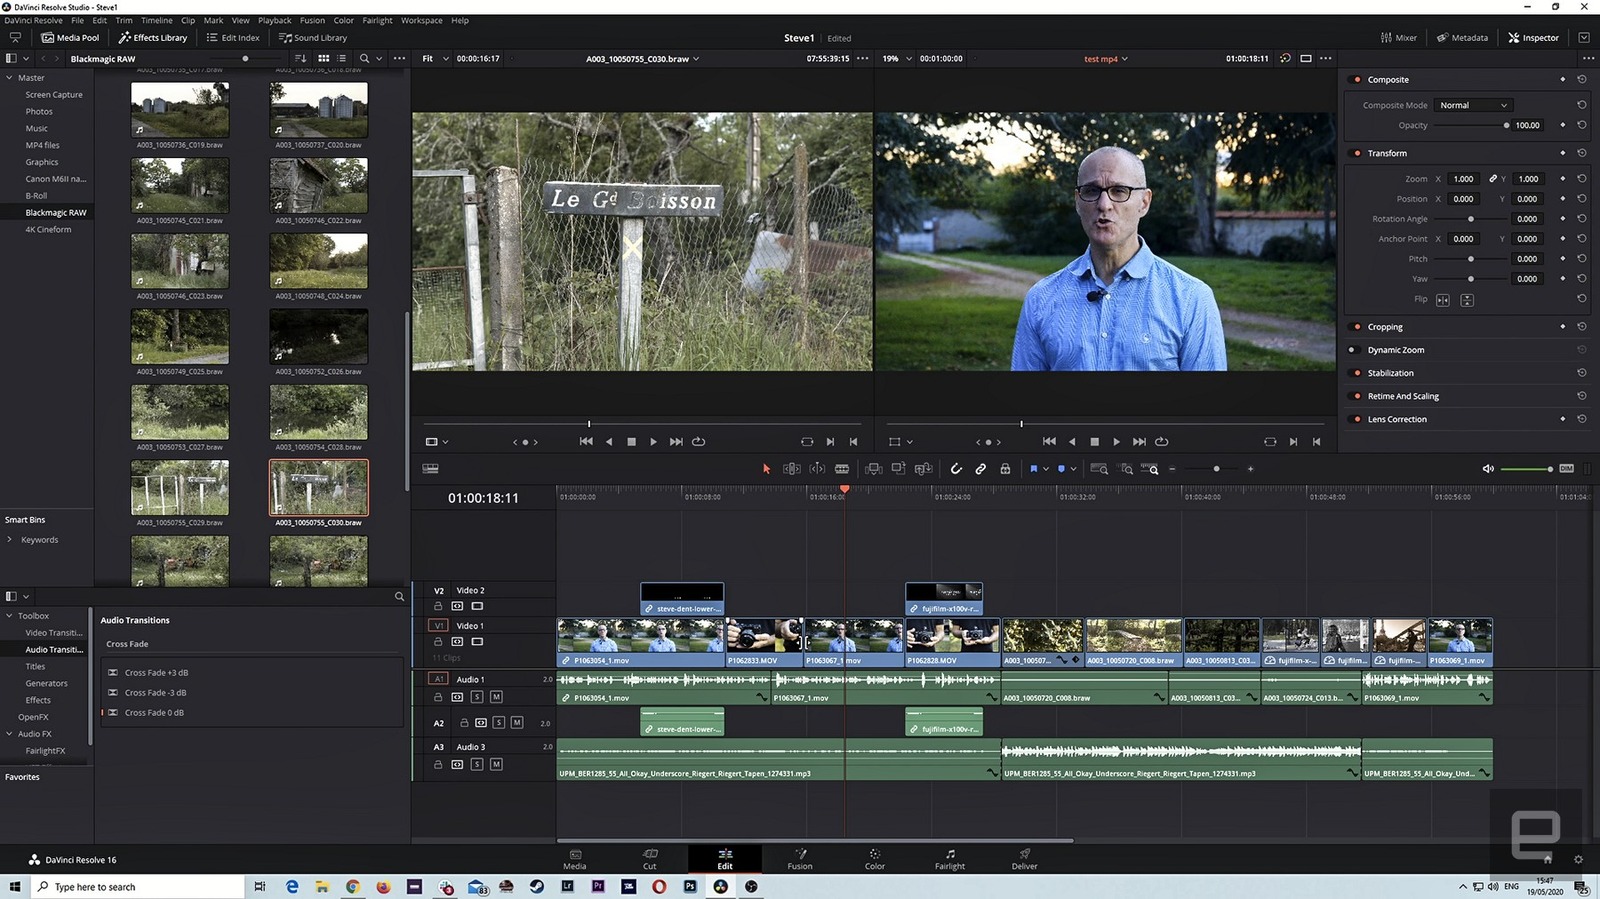Viewport: 1600px width, 899px height.
Task: Show the Sound Library panel
Action: [313, 38]
